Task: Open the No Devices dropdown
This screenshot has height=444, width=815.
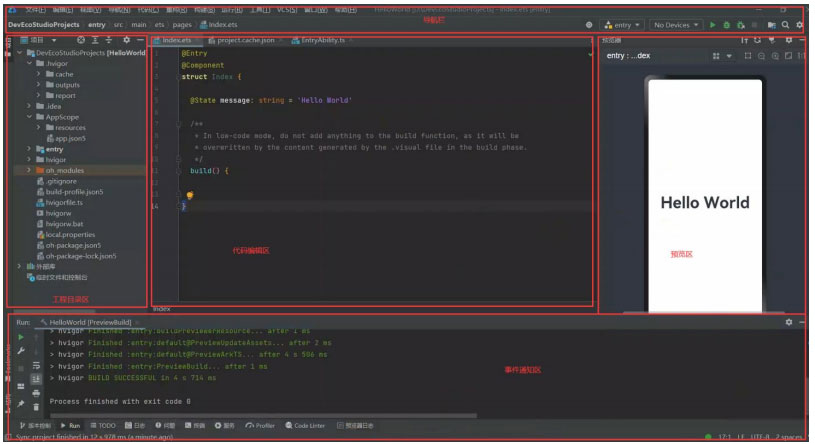Action: tap(675, 24)
